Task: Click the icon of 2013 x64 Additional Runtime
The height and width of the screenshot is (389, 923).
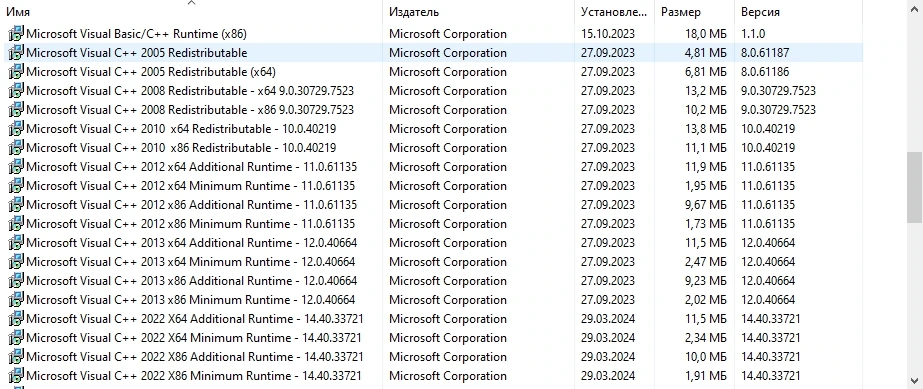Action: coord(16,242)
